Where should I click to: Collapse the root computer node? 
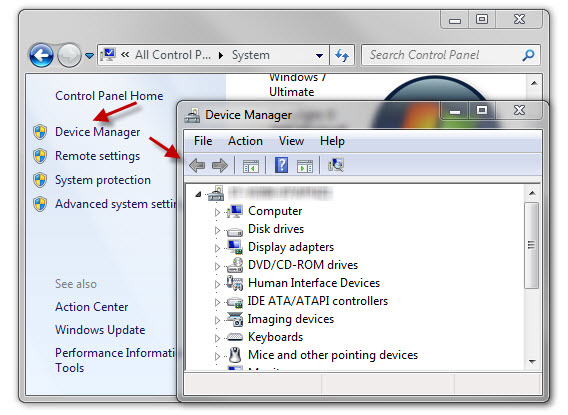click(x=198, y=195)
